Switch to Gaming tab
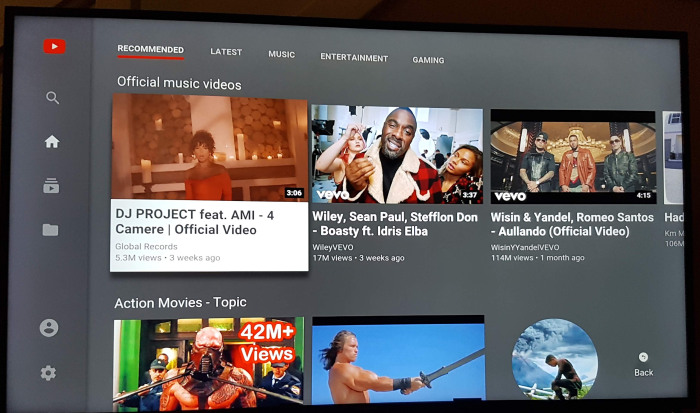700x413 pixels. [428, 60]
